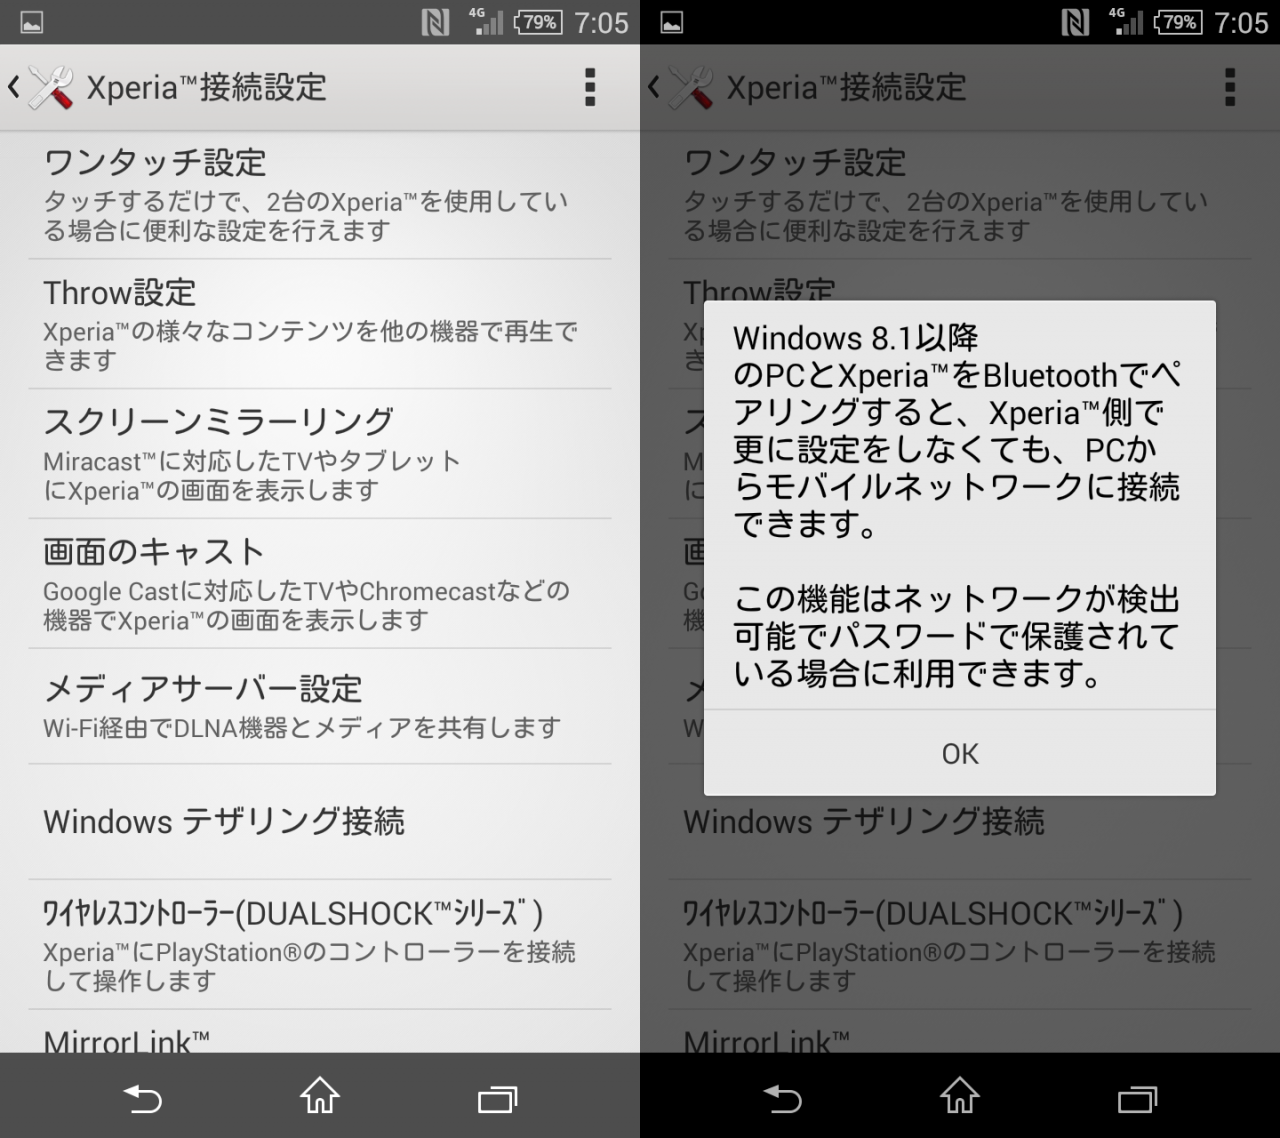Open スクリーンミラーリング on left screen
This screenshot has height=1138, width=1280.
click(x=320, y=454)
